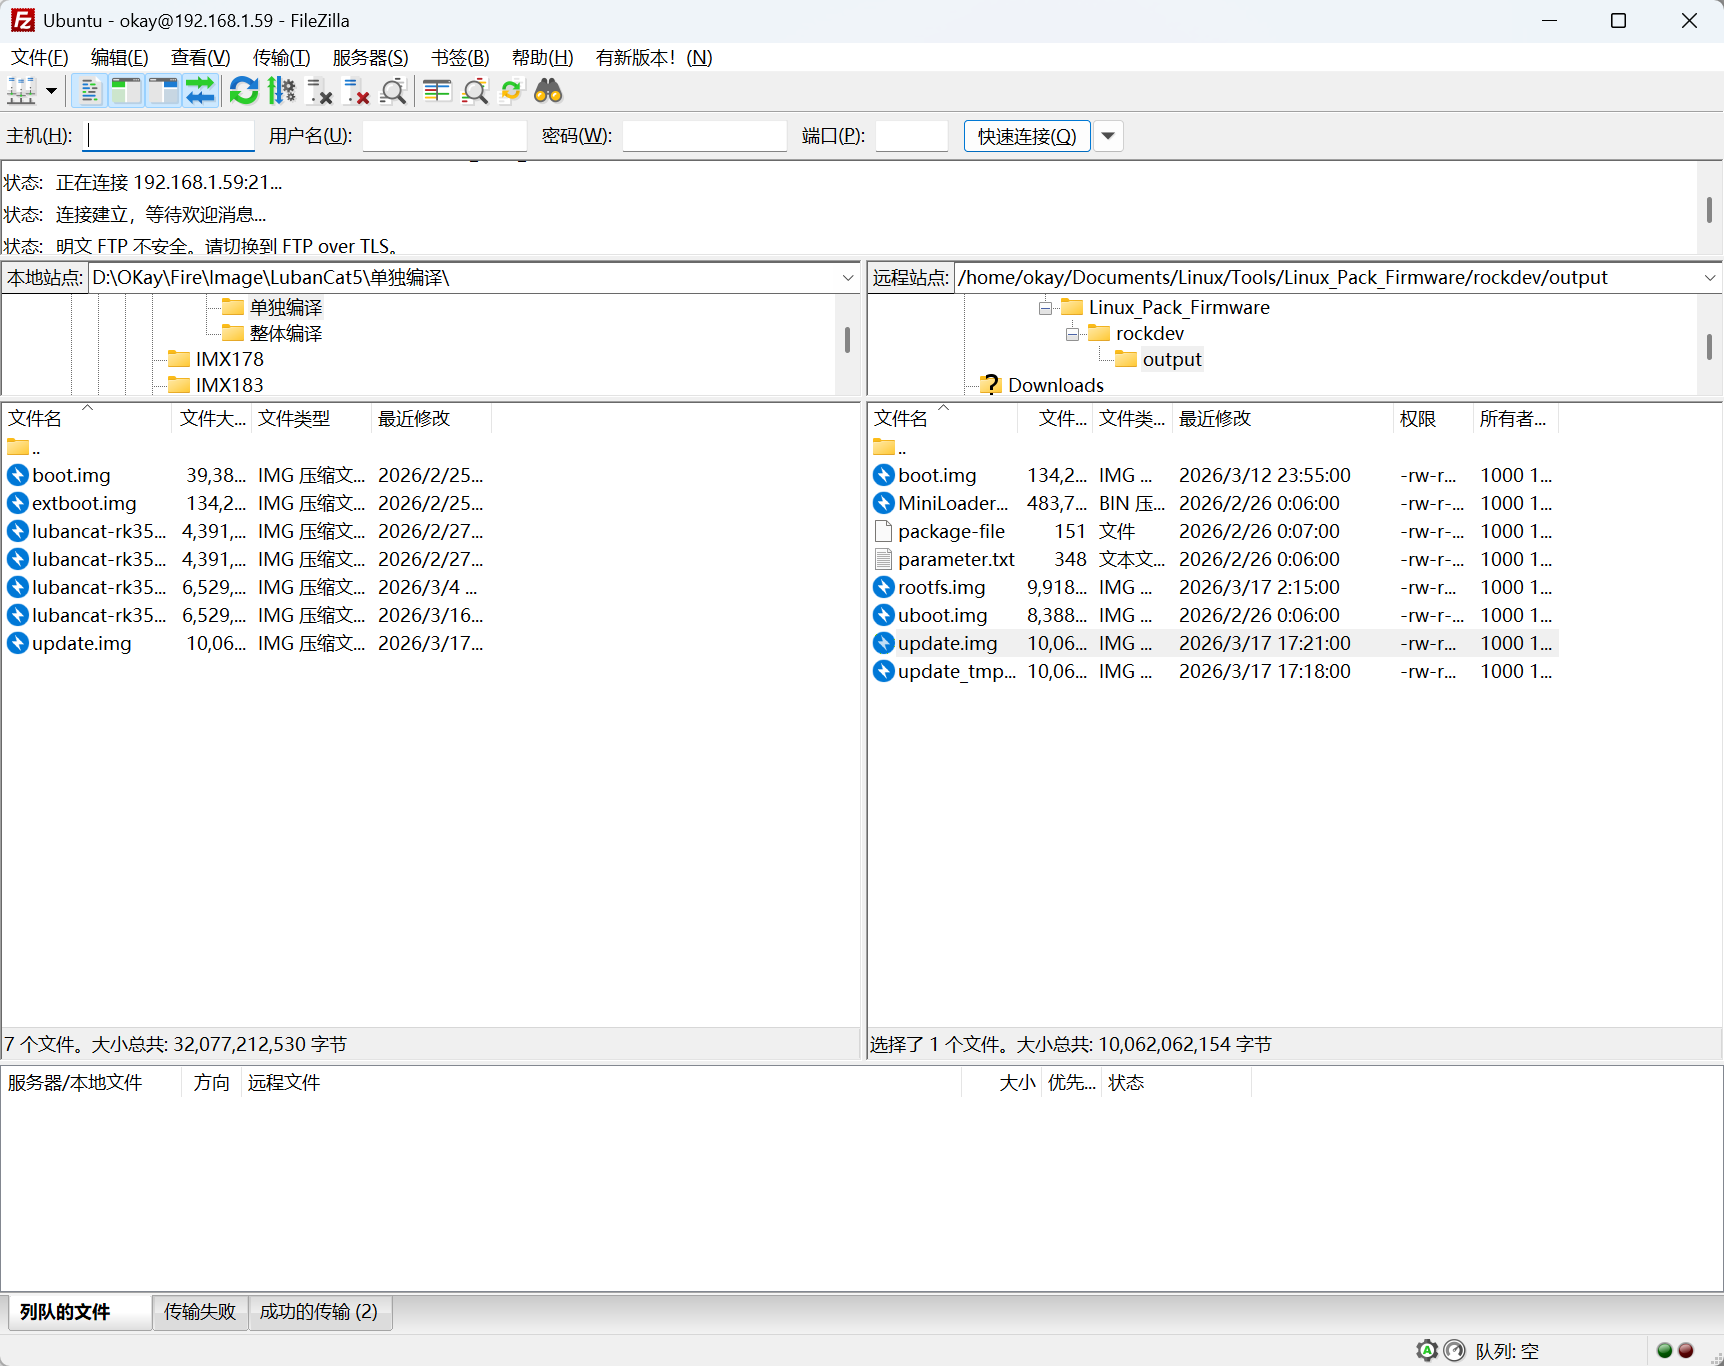Click the transfer type indicator in status bar
The height and width of the screenshot is (1366, 1724).
[x=1427, y=1351]
